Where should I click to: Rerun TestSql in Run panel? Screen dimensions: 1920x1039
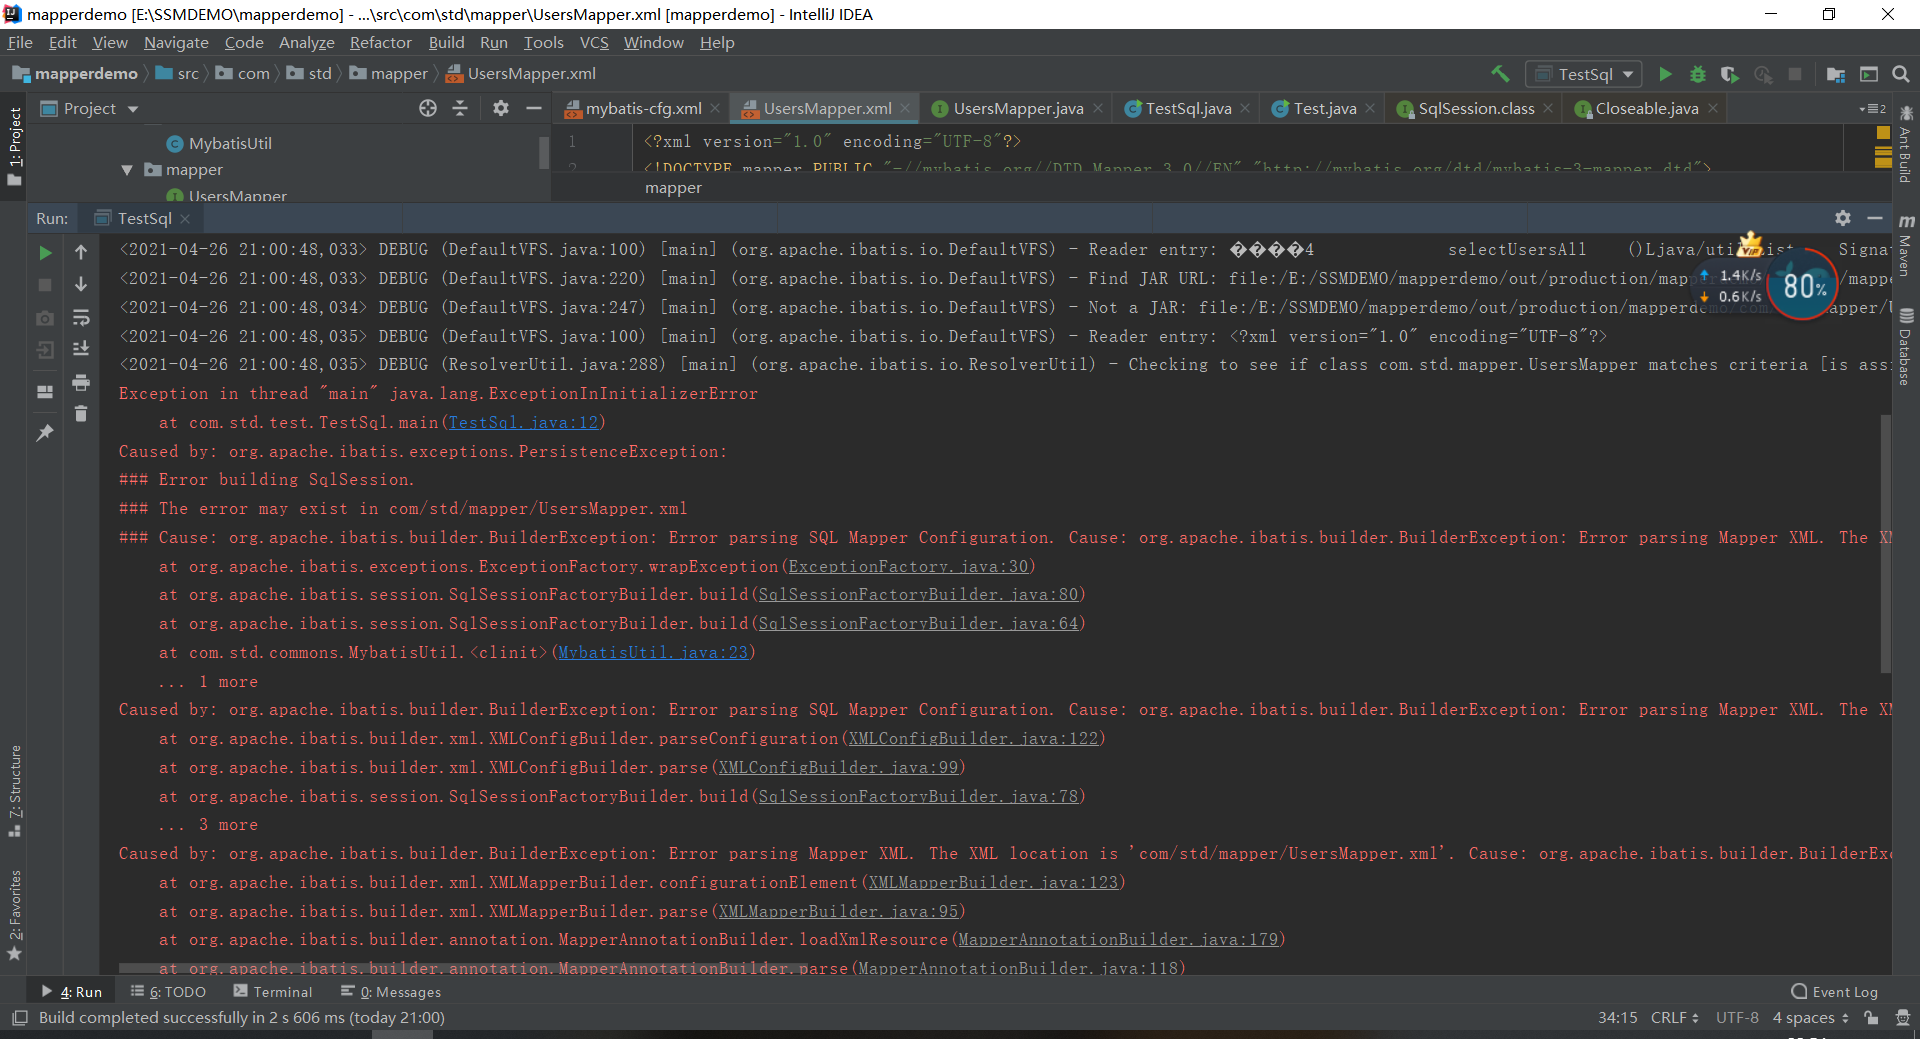pyautogui.click(x=45, y=253)
